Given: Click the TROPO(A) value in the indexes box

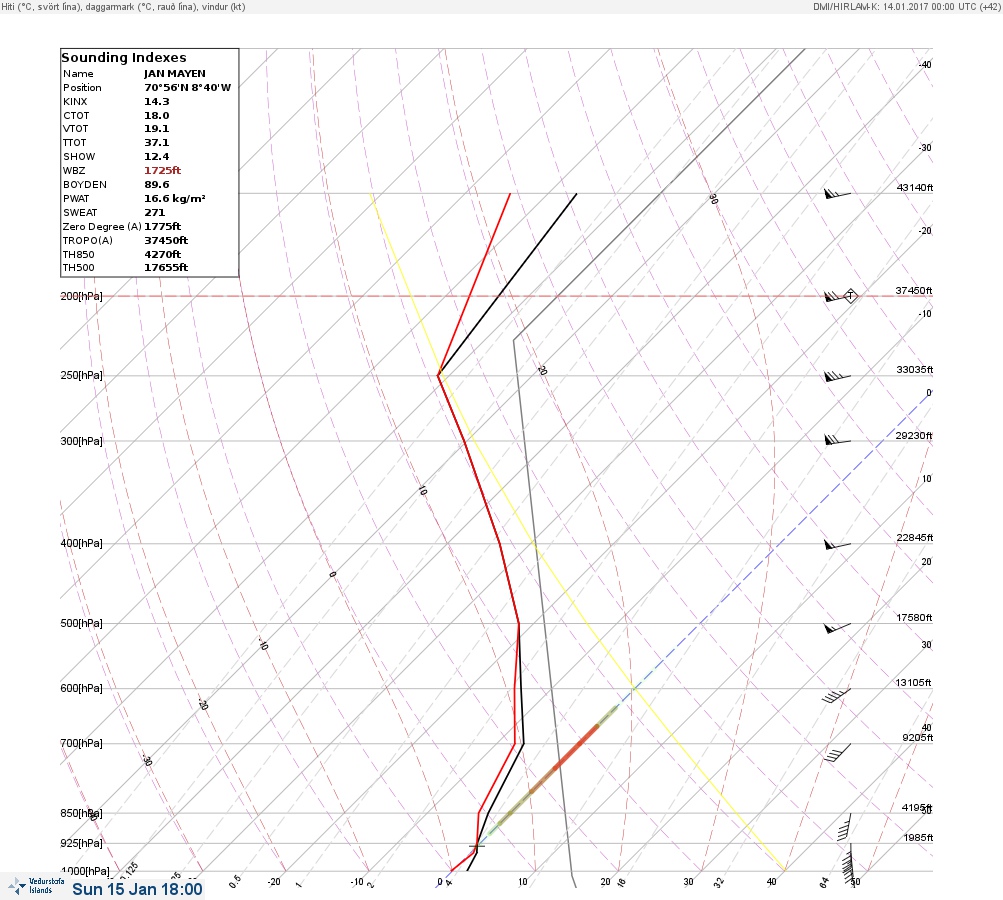Looking at the screenshot, I should [166, 241].
